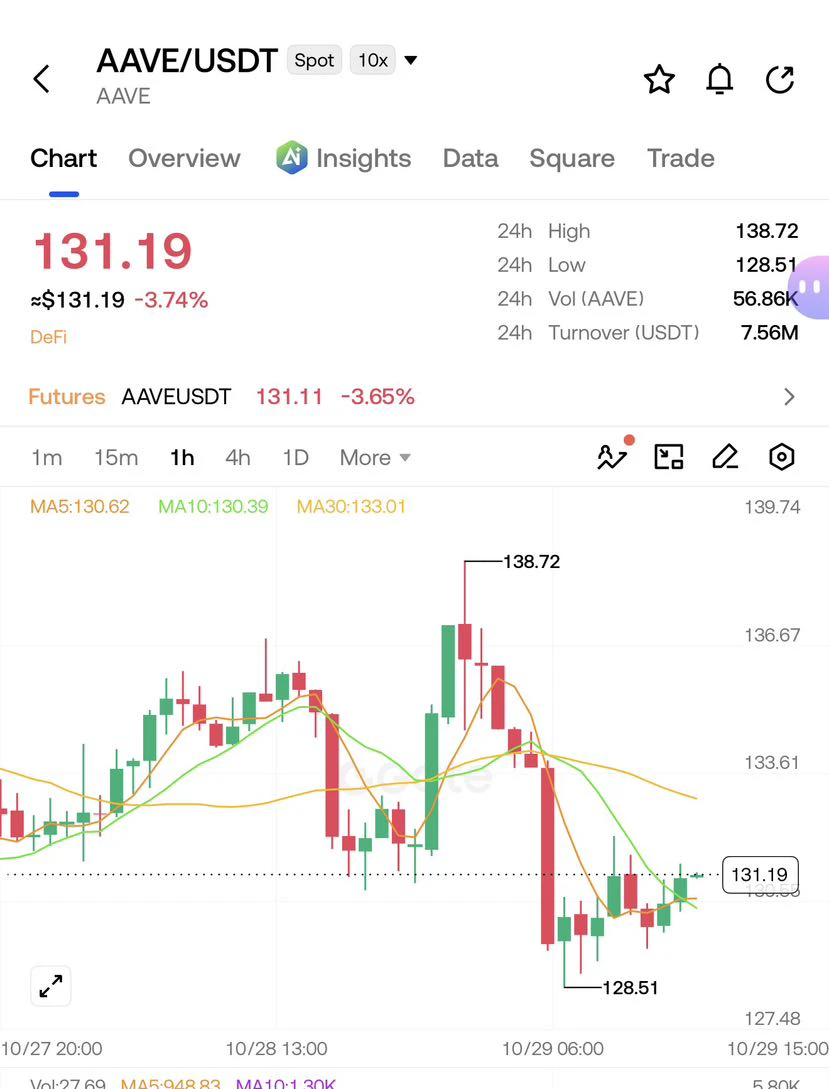Screen dimensions: 829x1089
Task: Open AAVEUSDT futures row chevron
Action: pos(789,397)
